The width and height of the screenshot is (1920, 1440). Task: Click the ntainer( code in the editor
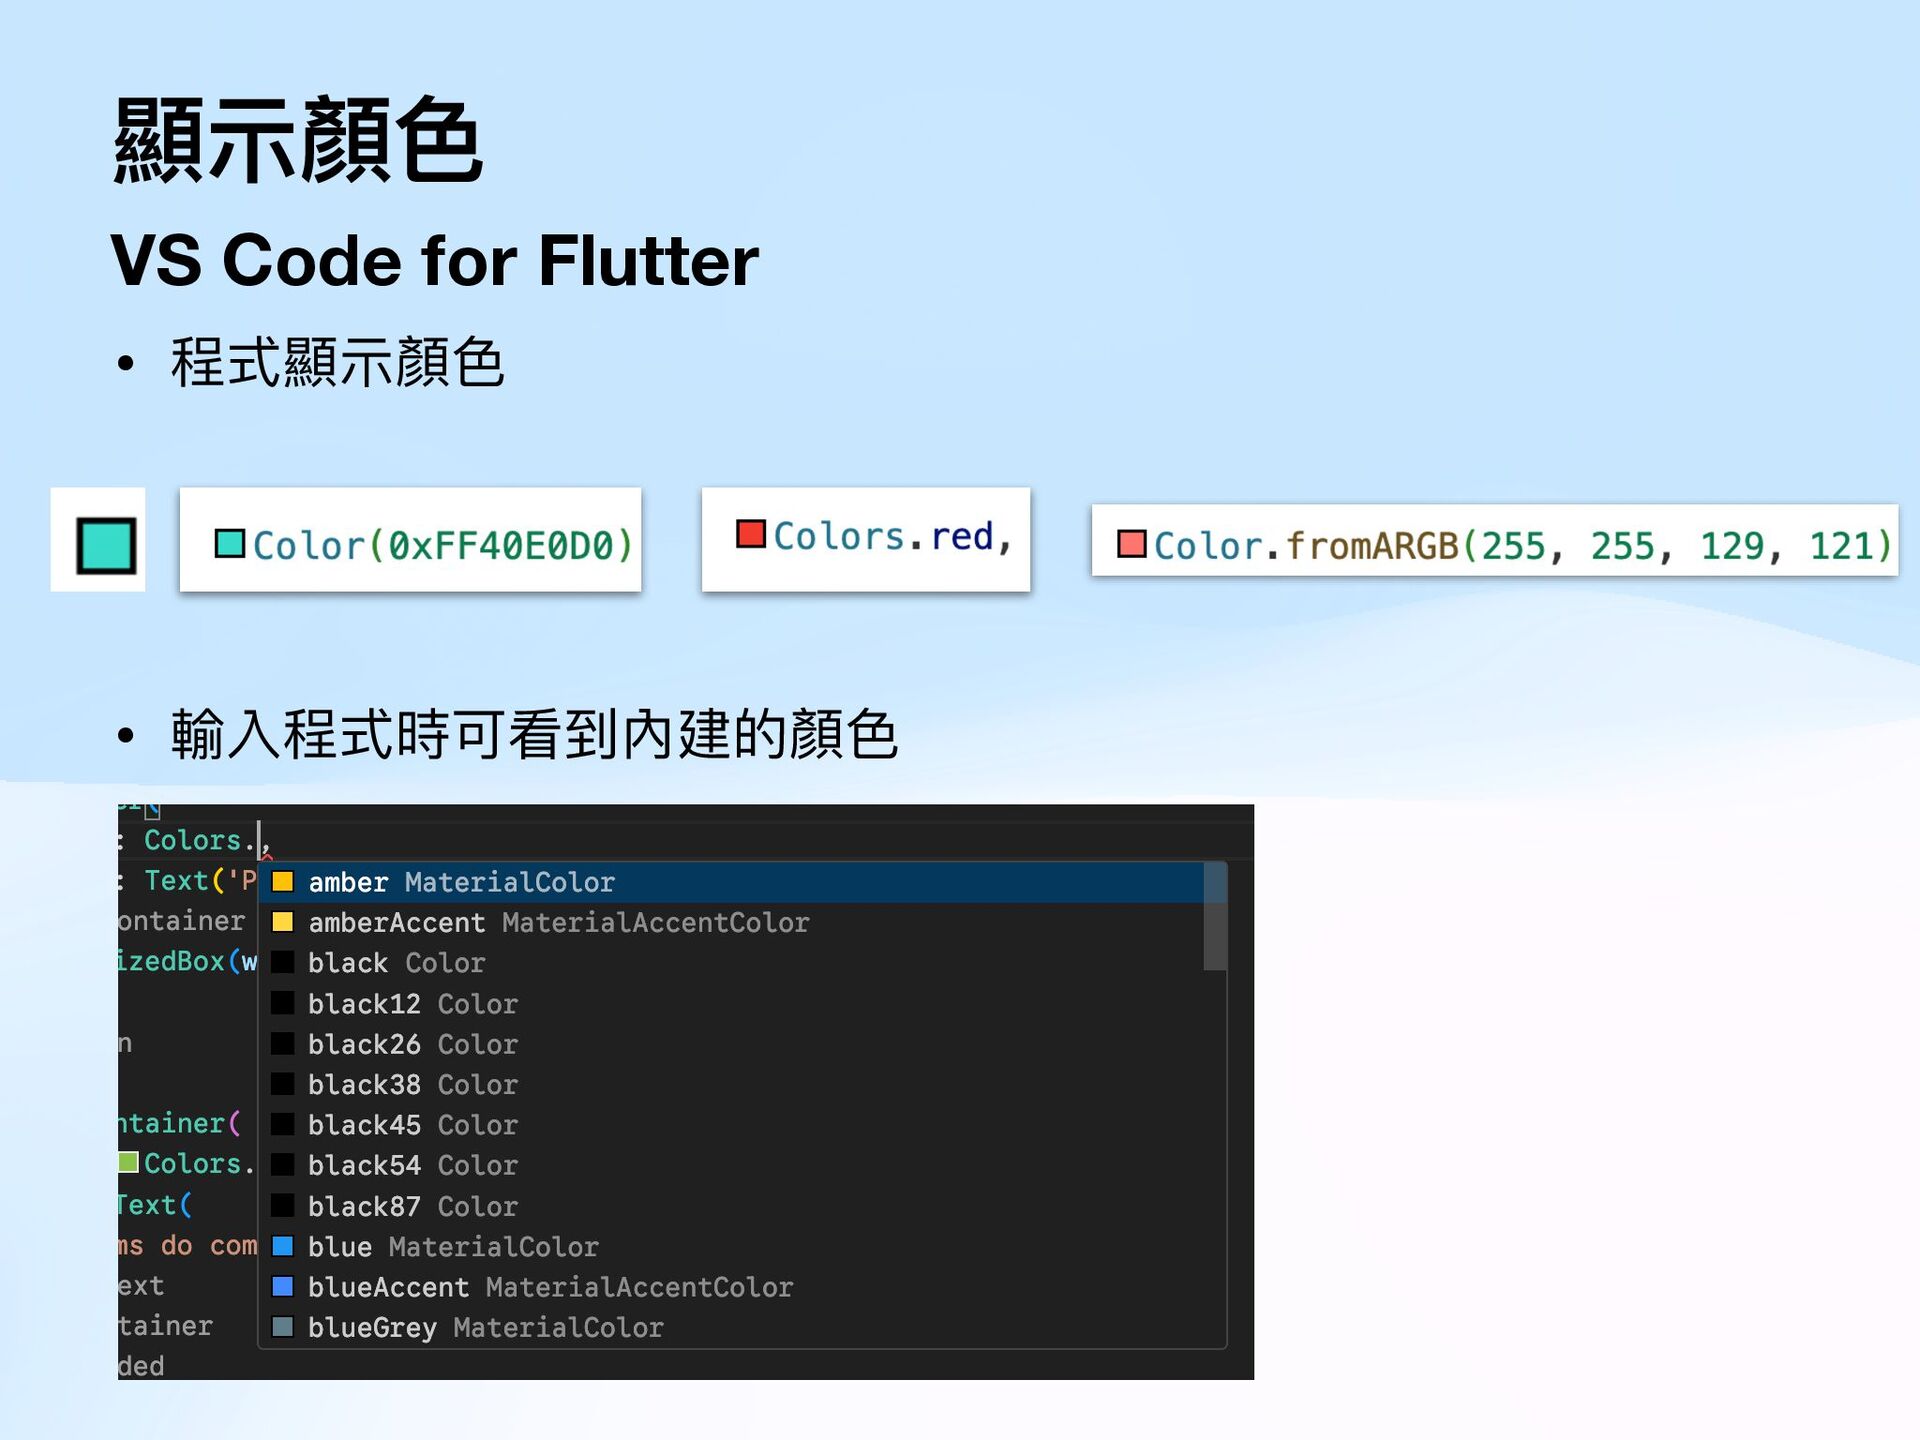point(180,1124)
